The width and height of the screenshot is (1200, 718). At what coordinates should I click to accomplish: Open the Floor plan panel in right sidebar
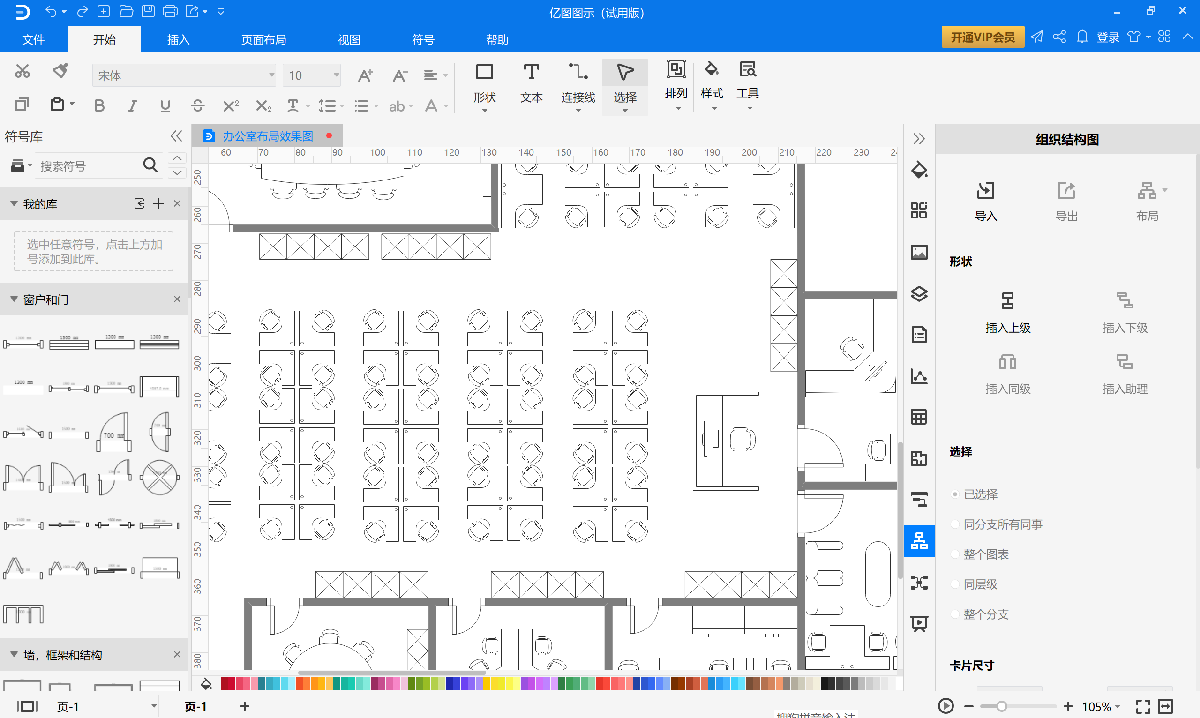coord(920,458)
